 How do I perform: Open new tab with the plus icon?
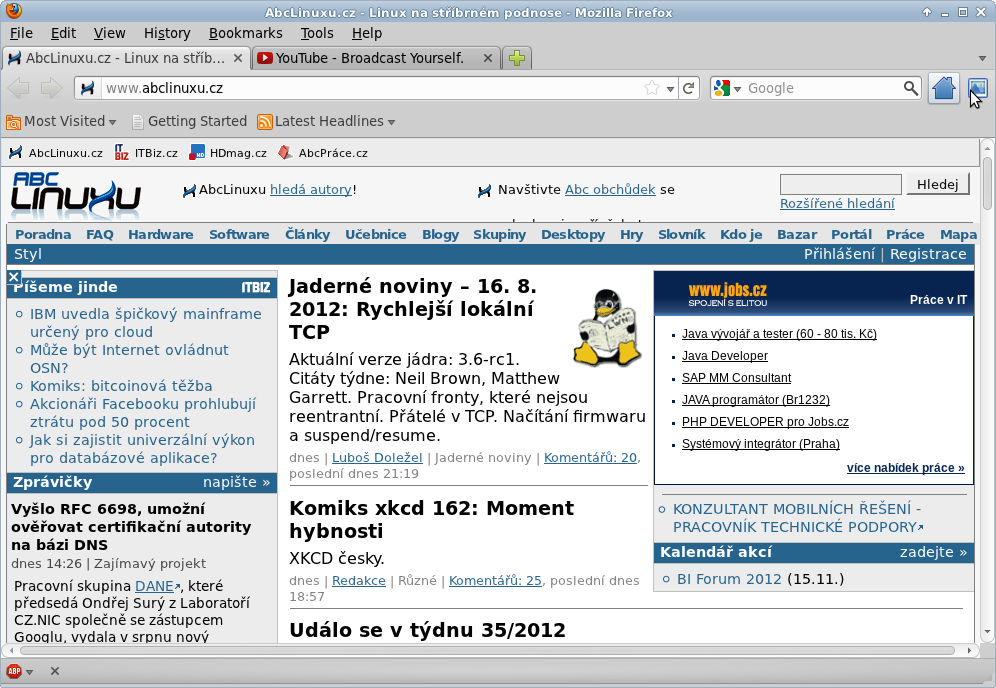pos(517,58)
